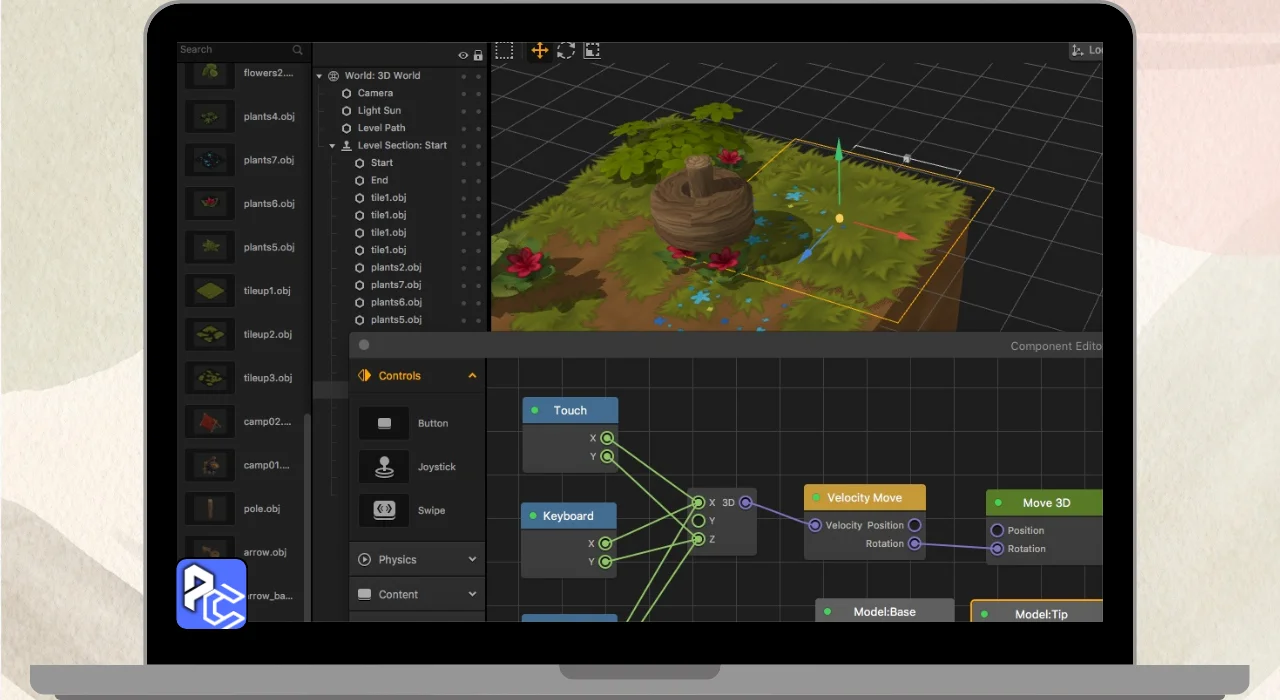Choose the rectangular selection tool
The width and height of the screenshot is (1280, 700).
coord(505,50)
